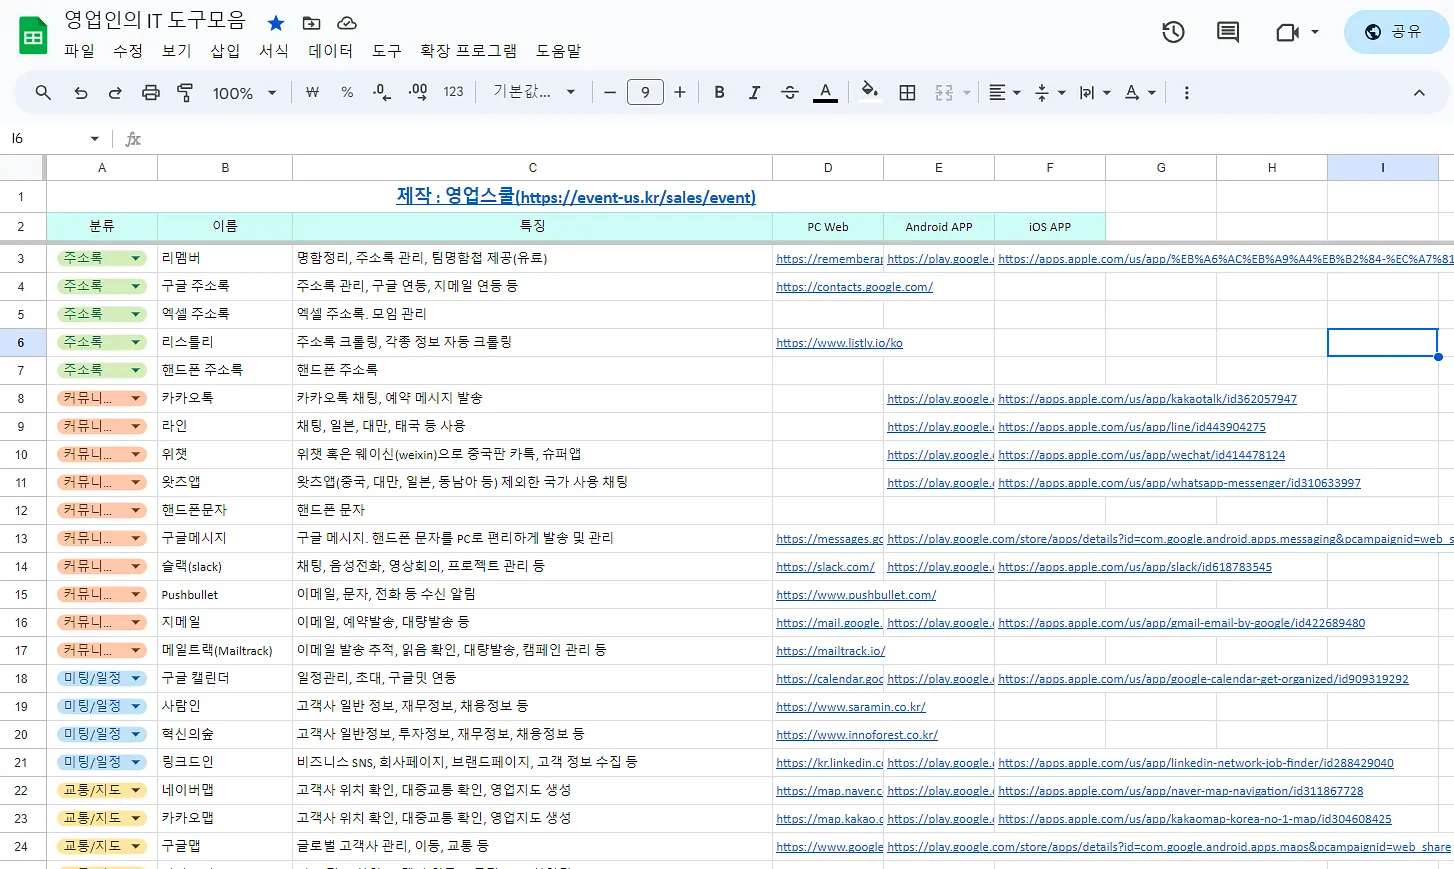This screenshot has width=1454, height=869.
Task: Open the https://slack.com/ link
Action: 825,567
